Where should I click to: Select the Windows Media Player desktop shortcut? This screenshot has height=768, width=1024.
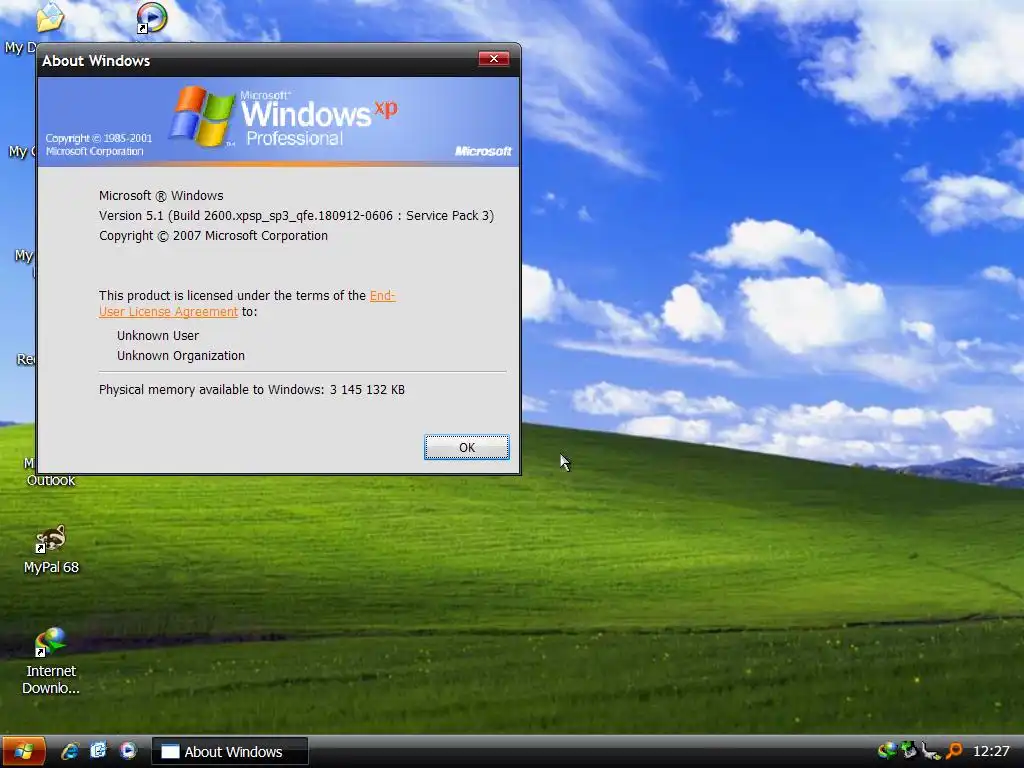152,18
